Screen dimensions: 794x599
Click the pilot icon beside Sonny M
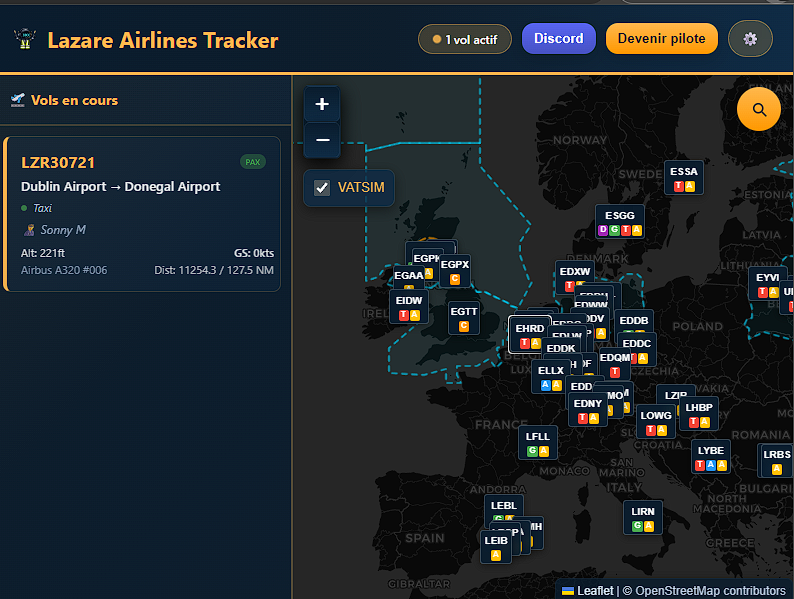pos(29,230)
